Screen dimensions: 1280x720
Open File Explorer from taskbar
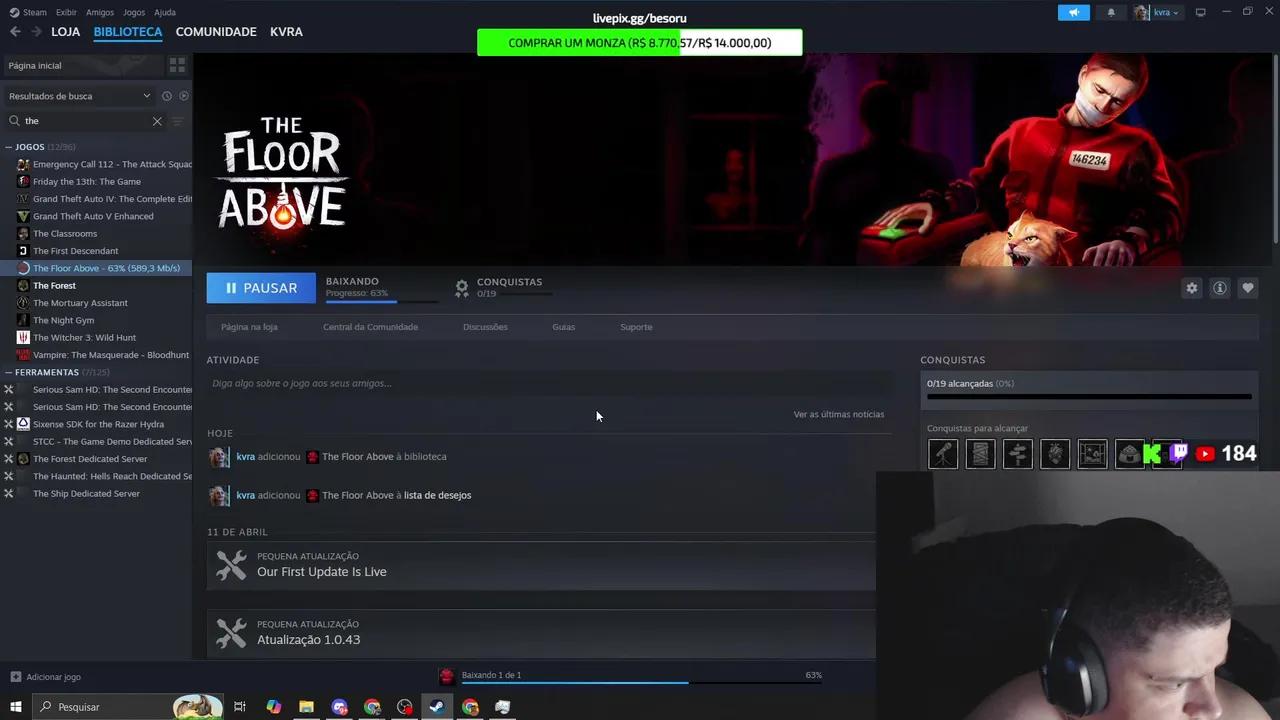coord(306,707)
